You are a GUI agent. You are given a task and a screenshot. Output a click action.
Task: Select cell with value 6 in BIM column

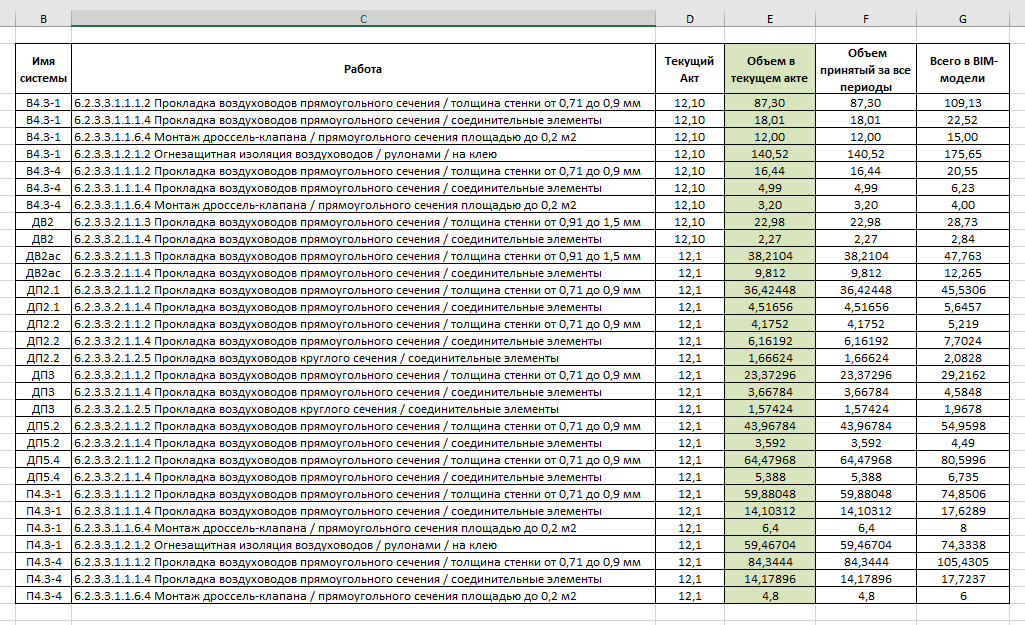click(x=963, y=596)
